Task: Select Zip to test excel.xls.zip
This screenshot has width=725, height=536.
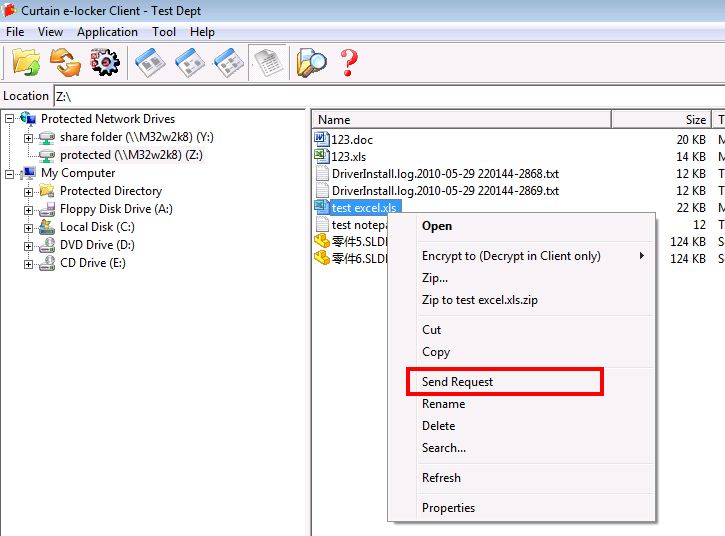Action: [x=521, y=300]
